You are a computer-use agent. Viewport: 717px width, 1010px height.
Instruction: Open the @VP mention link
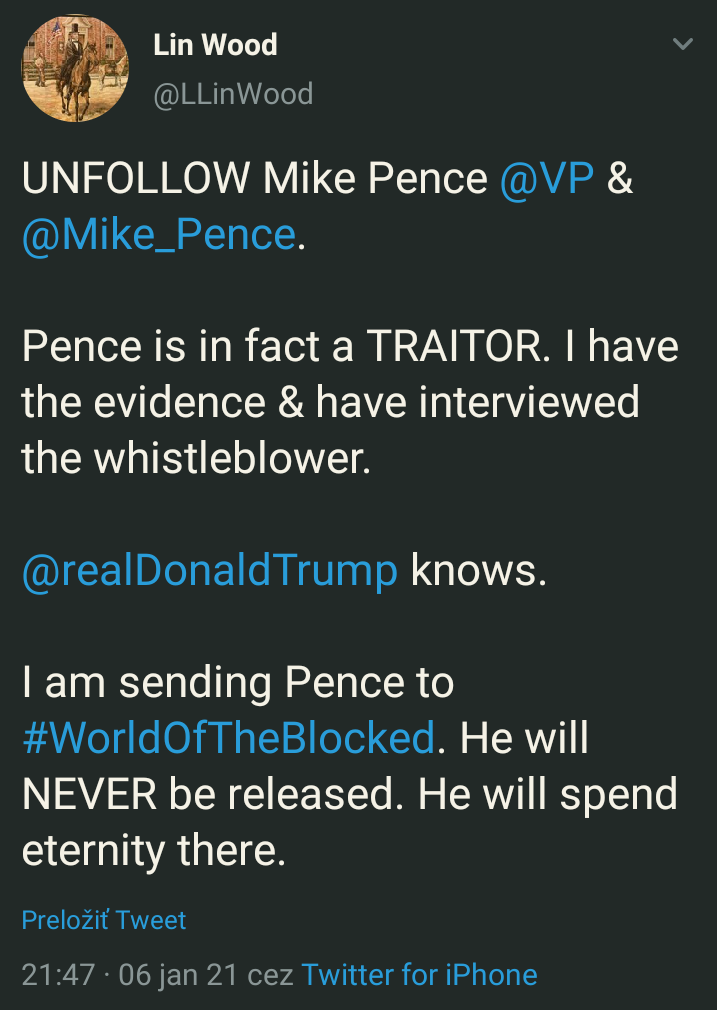[547, 178]
